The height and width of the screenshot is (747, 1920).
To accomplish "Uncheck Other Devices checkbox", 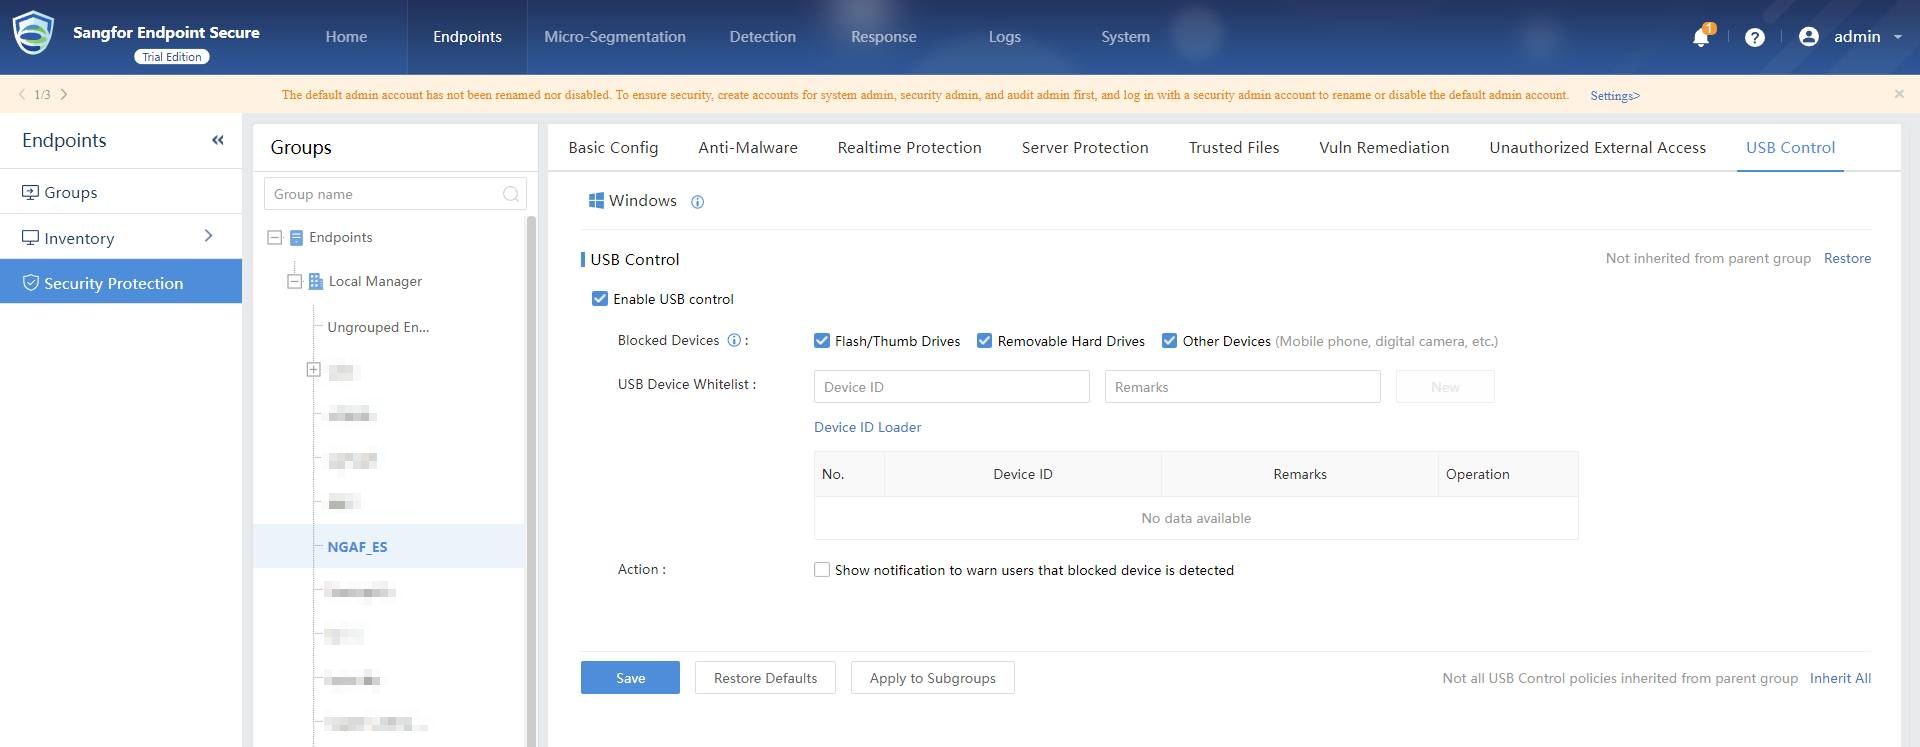I will pos(1169,340).
